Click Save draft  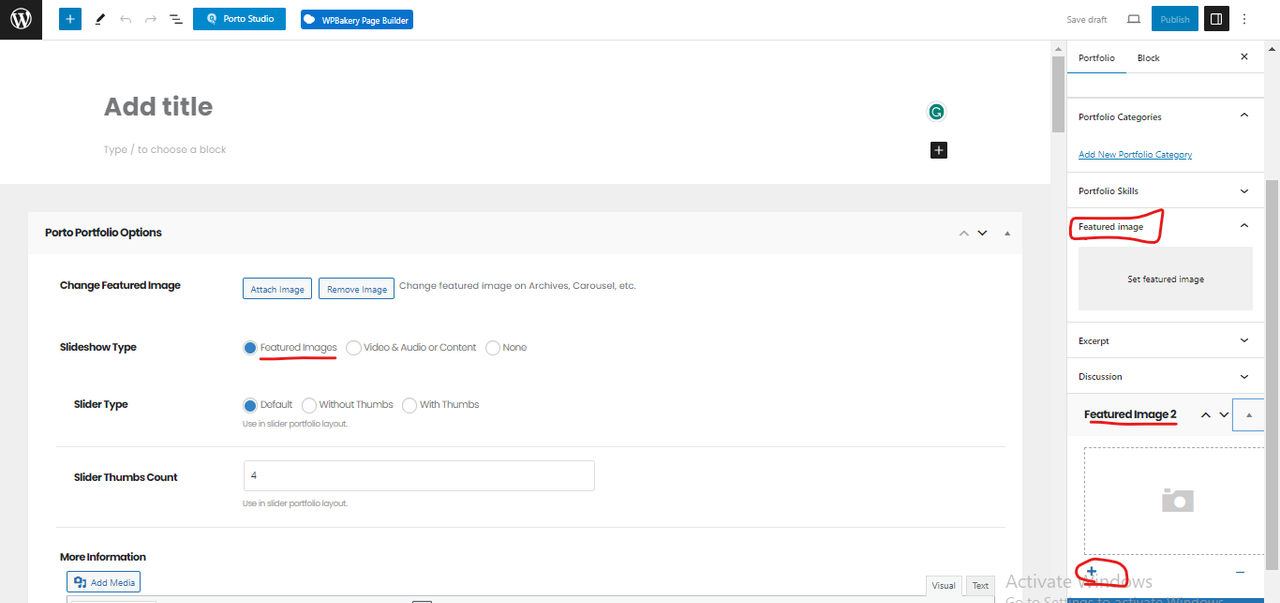coord(1087,19)
